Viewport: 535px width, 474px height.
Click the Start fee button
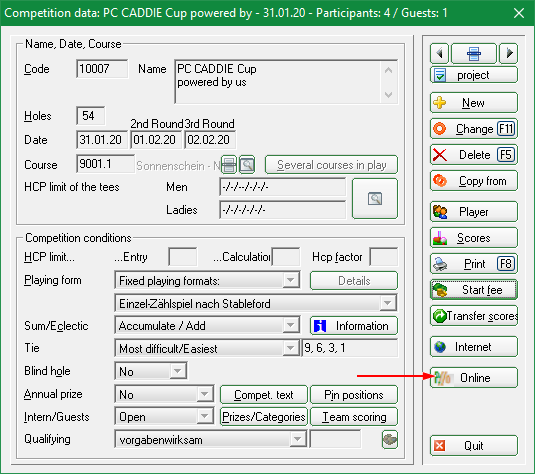click(x=474, y=290)
